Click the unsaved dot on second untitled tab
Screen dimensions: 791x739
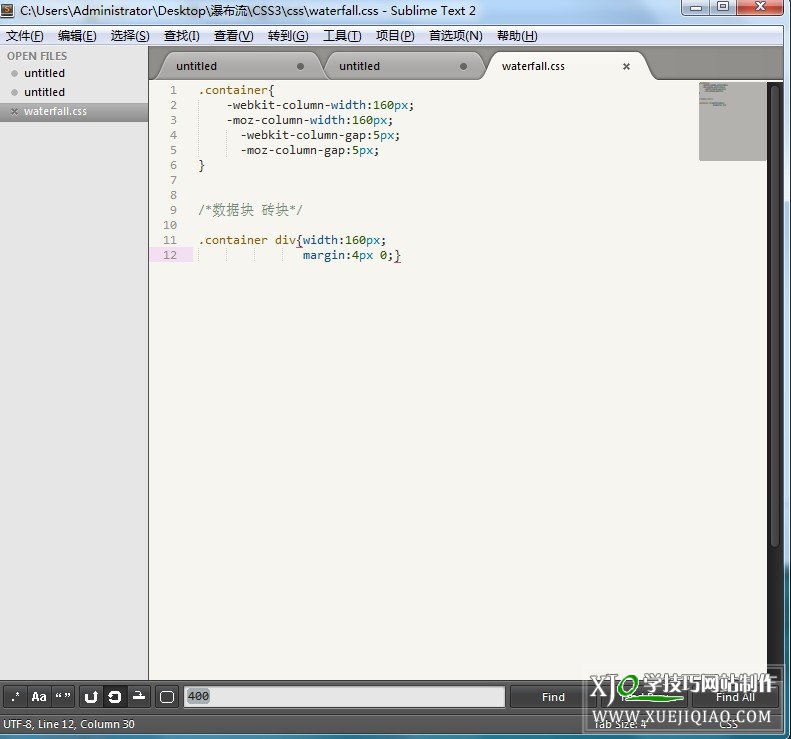coord(463,67)
